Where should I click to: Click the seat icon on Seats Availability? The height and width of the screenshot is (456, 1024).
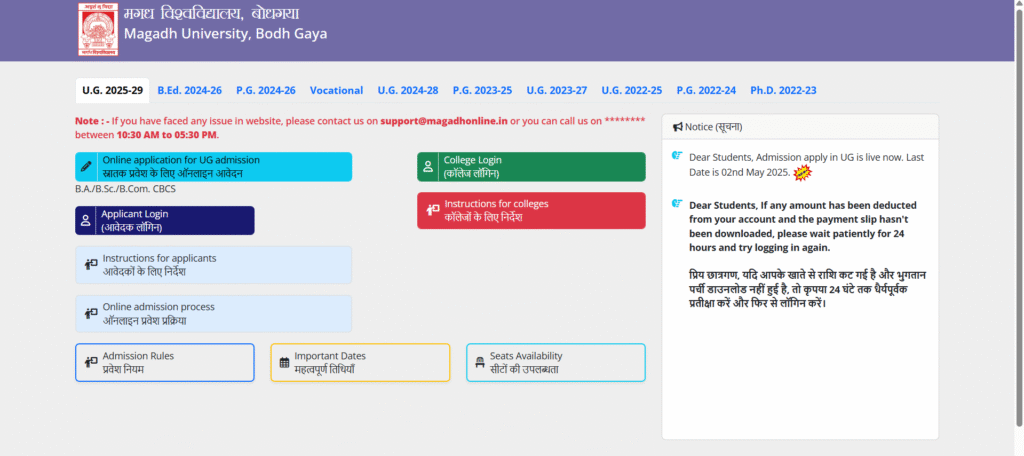(x=480, y=362)
